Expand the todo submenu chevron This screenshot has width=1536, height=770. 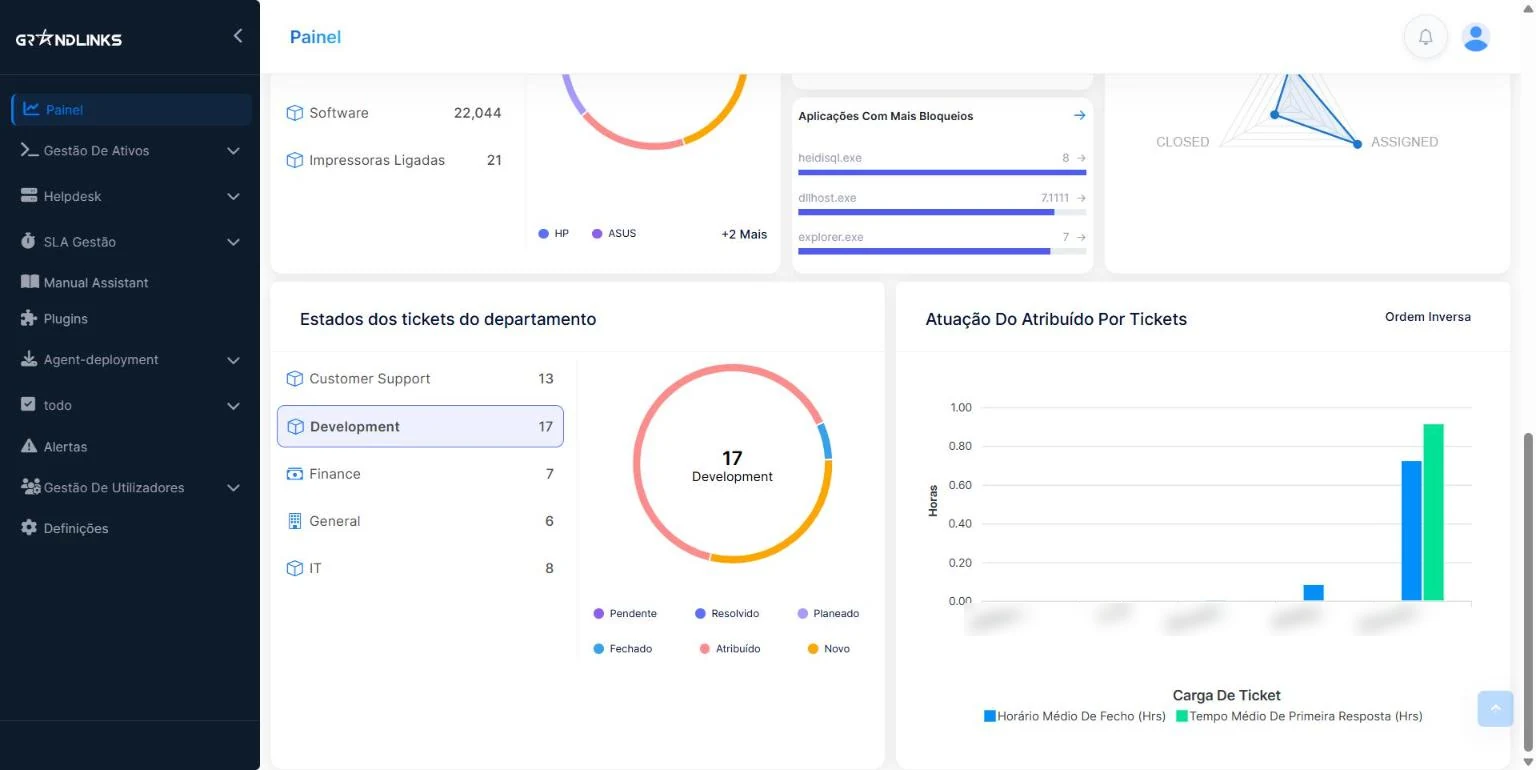click(x=233, y=406)
